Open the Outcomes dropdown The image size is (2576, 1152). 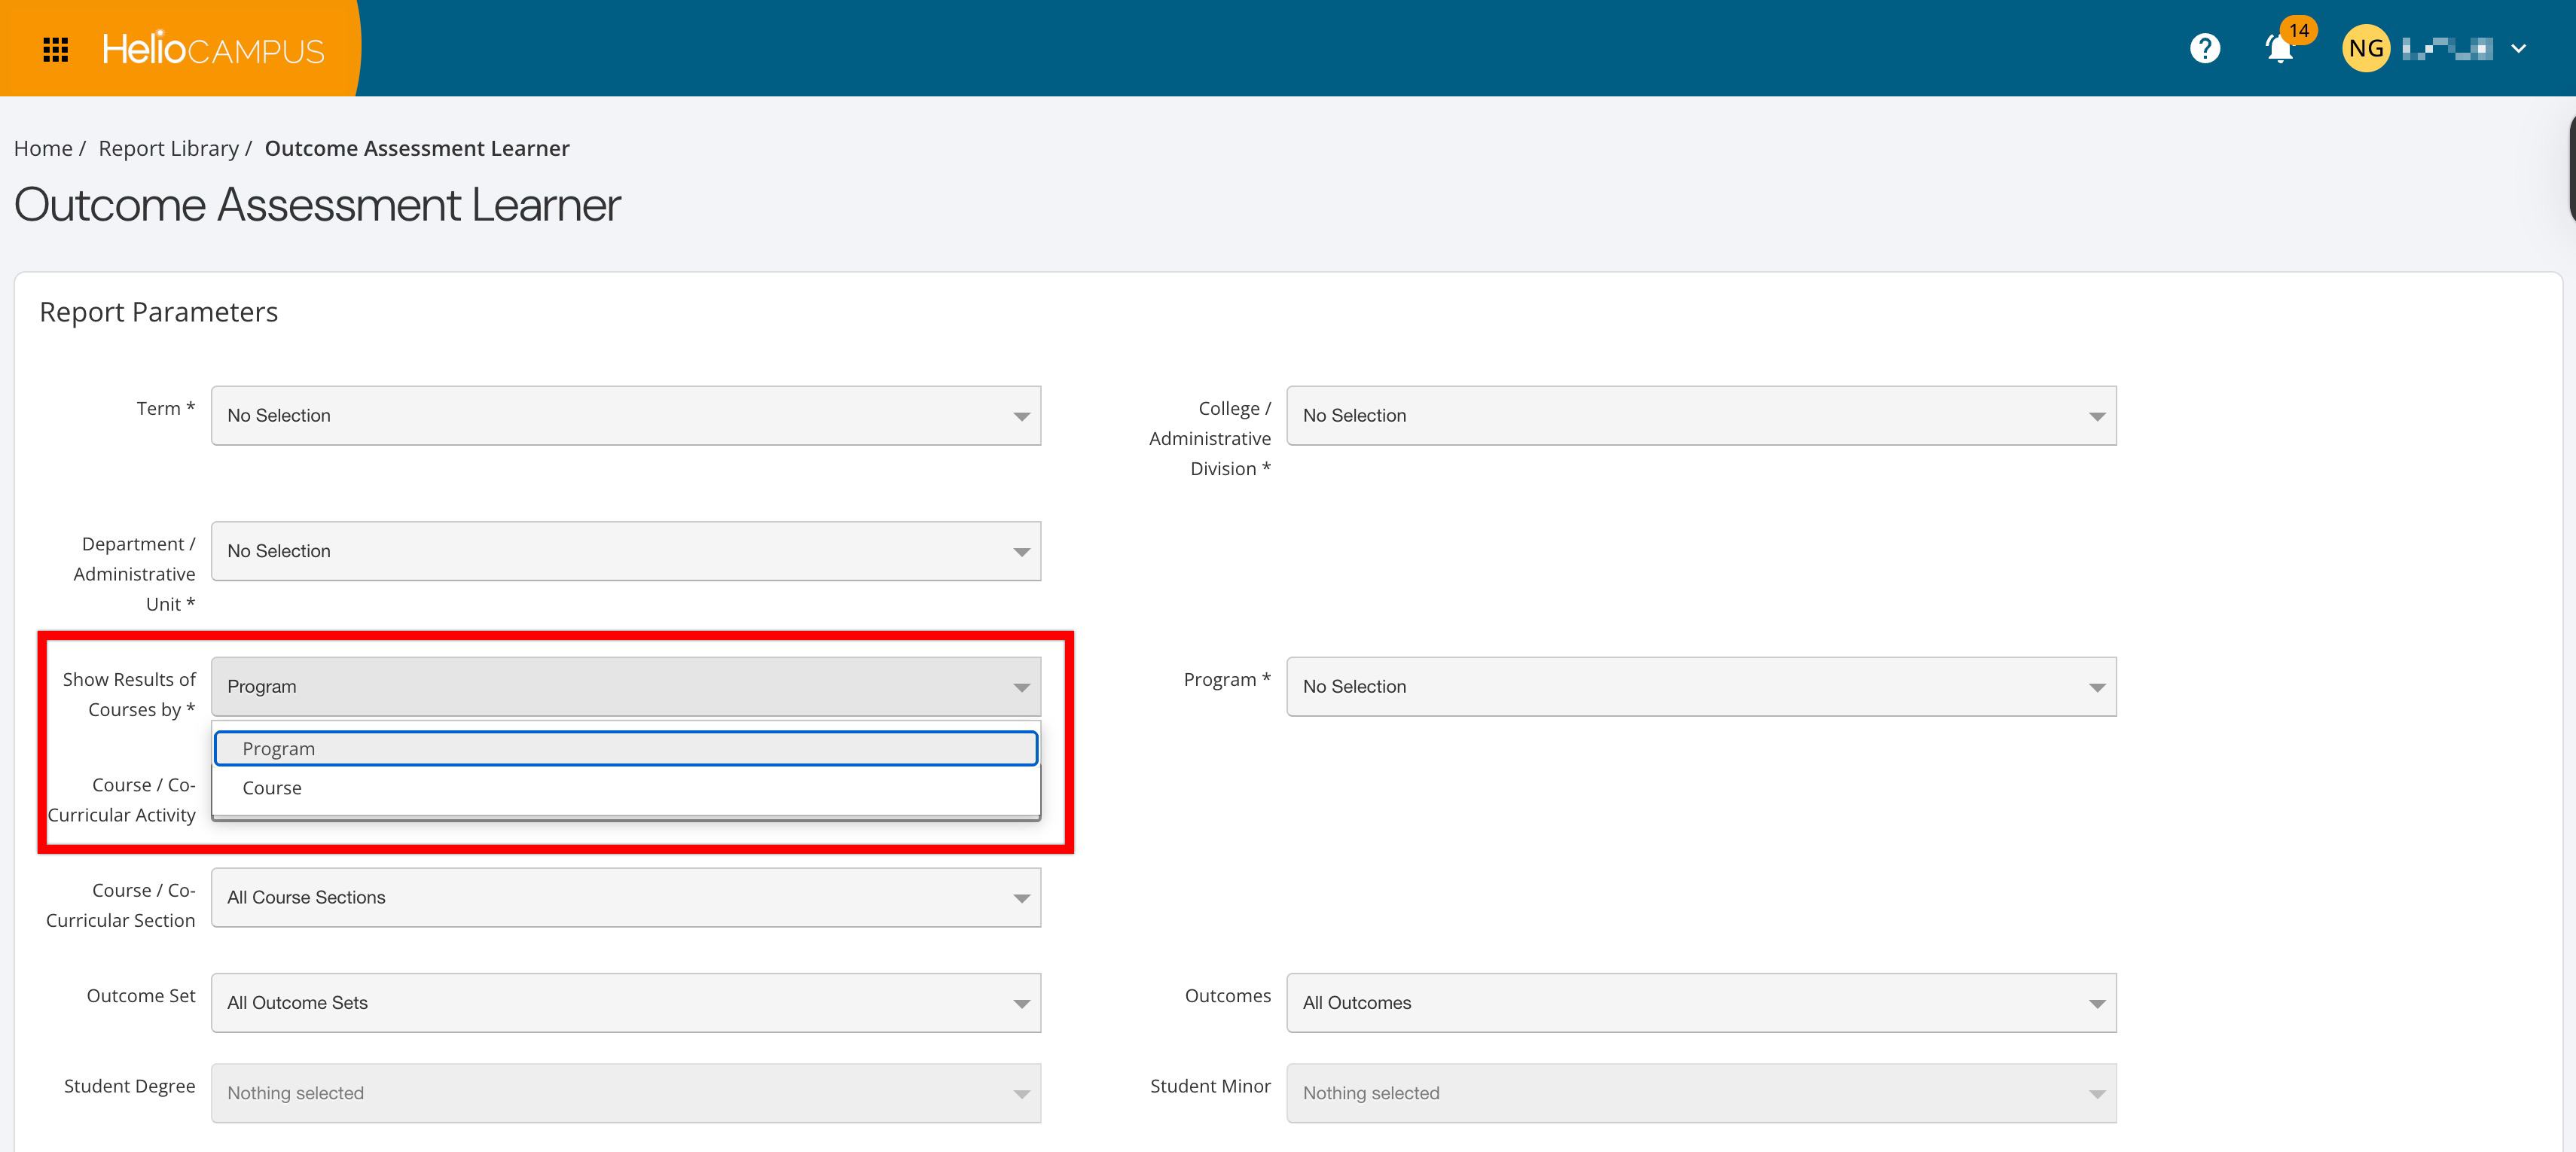point(1700,1002)
